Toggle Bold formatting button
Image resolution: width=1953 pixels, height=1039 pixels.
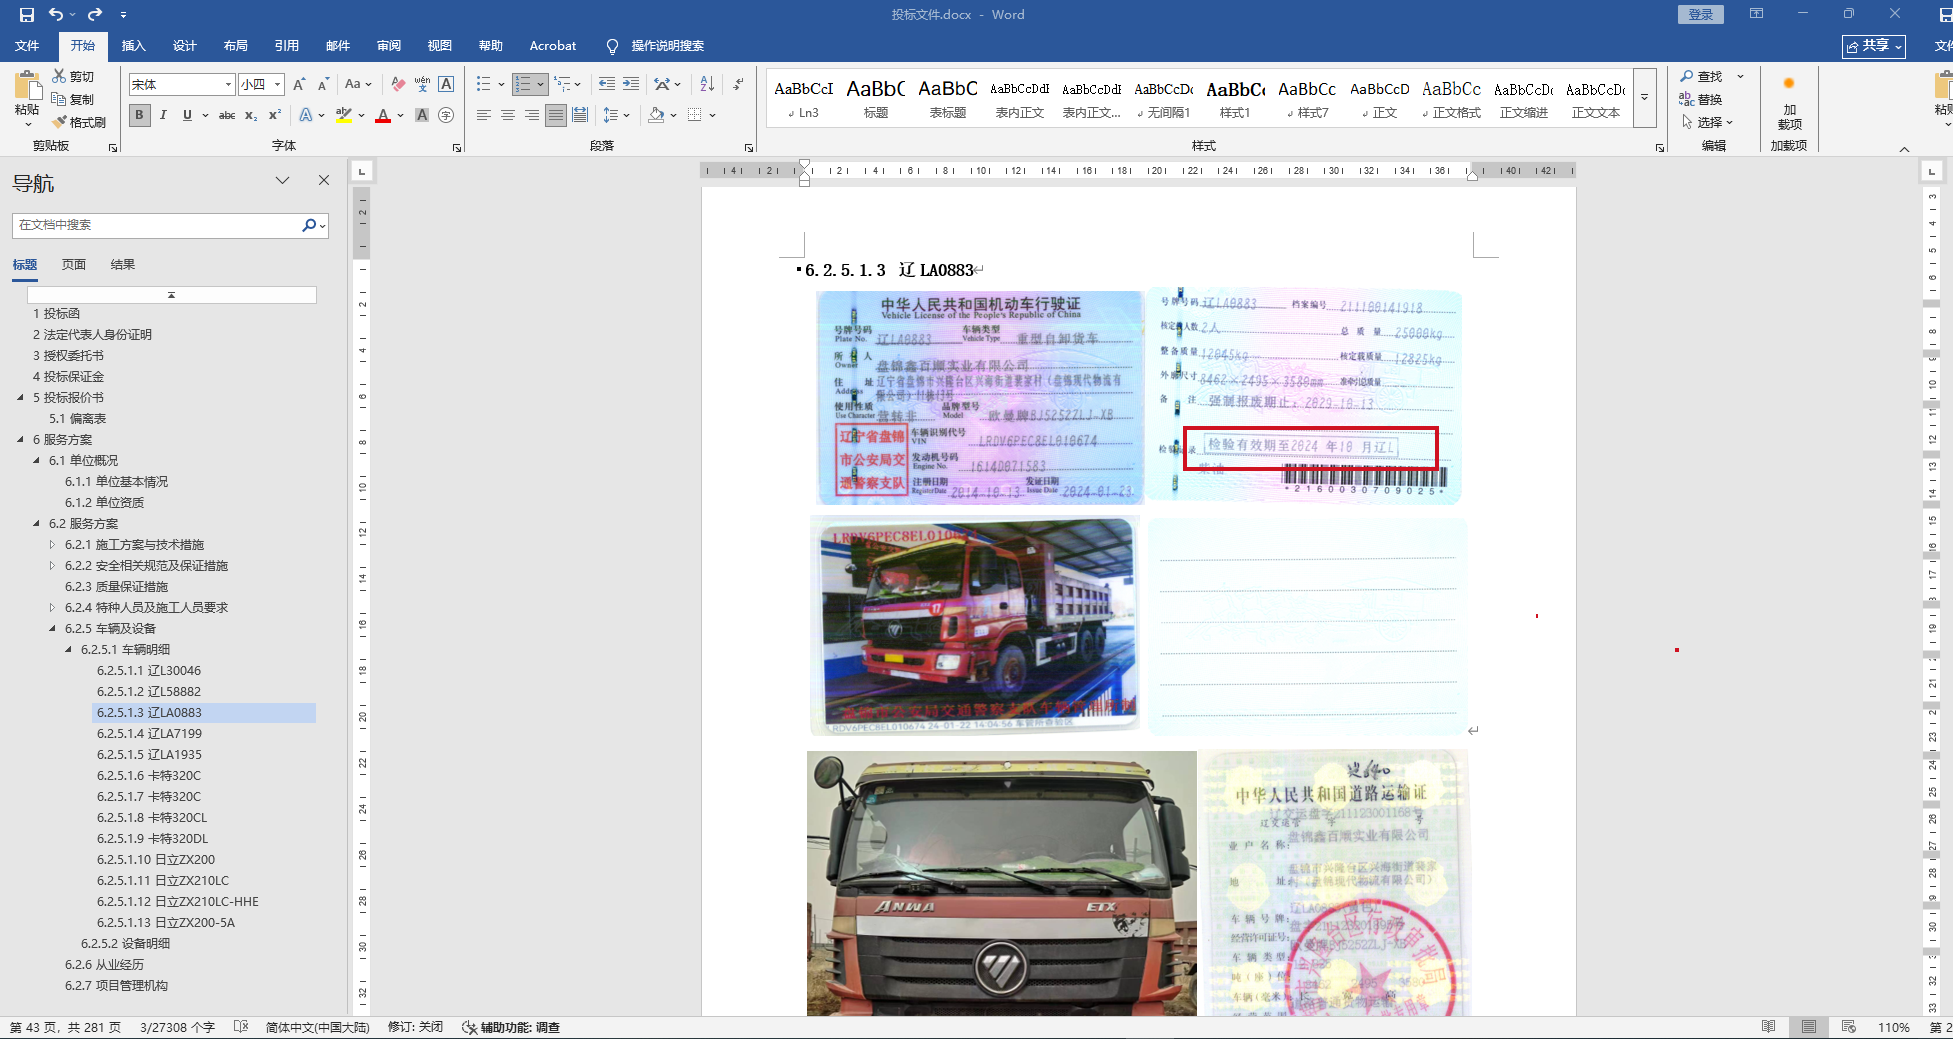click(x=139, y=115)
